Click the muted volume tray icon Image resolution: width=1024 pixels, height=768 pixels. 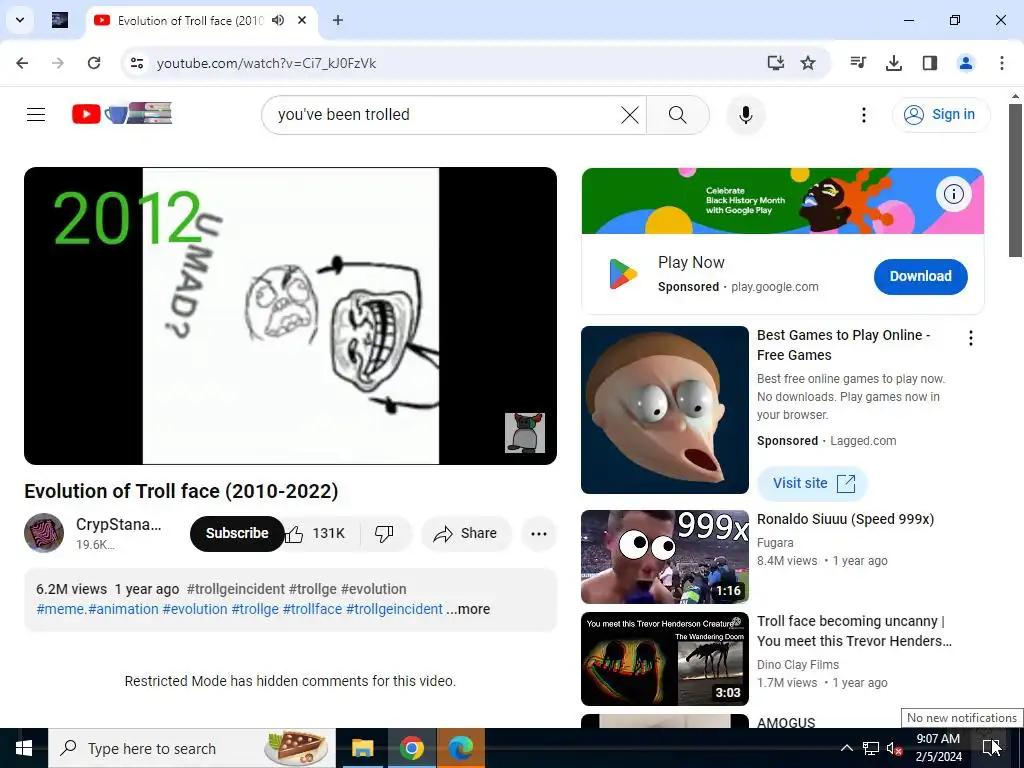click(x=894, y=748)
